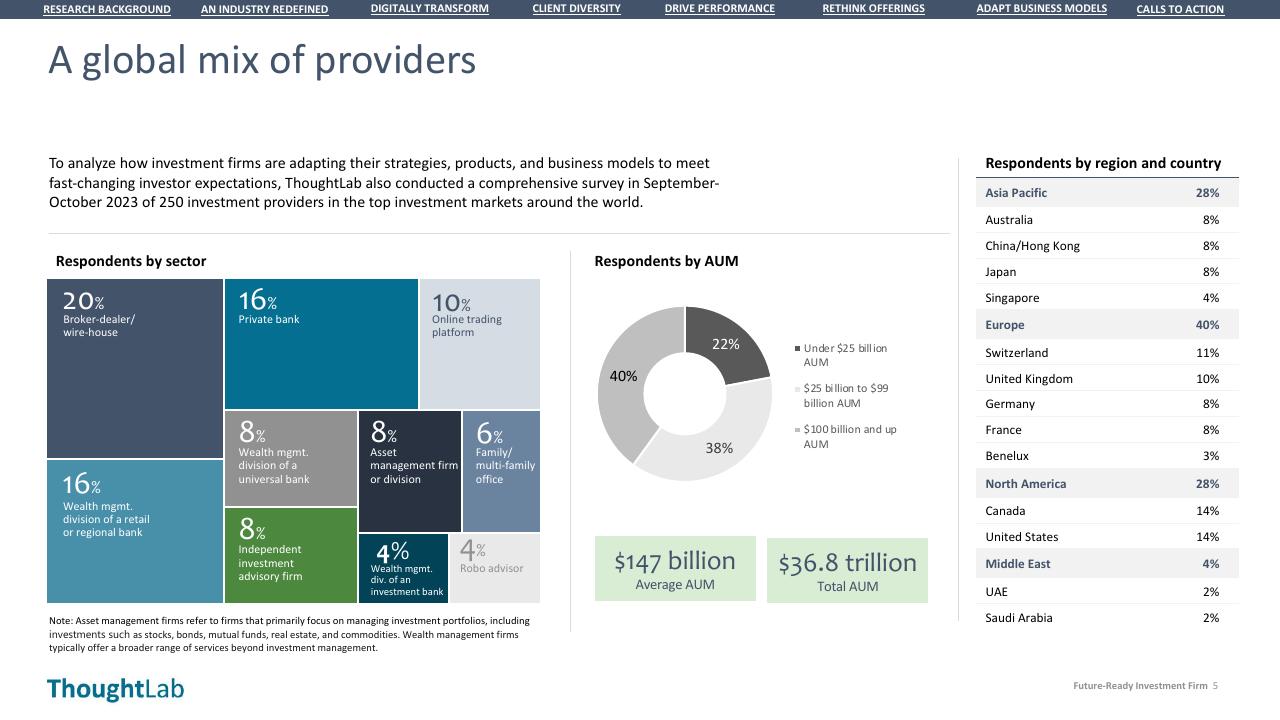
Task: Click the 40% donut chart segment
Action: pyautogui.click(x=624, y=377)
